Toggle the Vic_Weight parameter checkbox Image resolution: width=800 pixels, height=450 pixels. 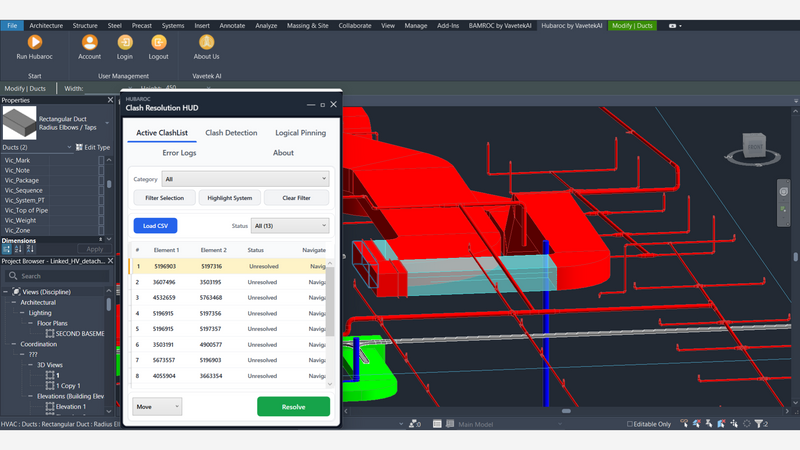tap(101, 220)
